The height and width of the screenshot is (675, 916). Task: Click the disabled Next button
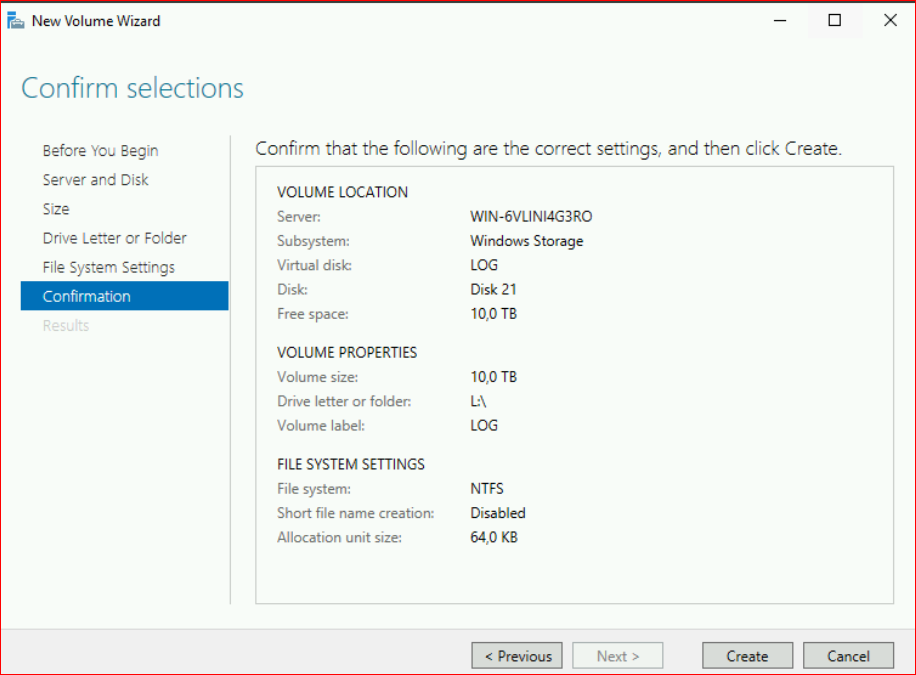click(x=617, y=656)
